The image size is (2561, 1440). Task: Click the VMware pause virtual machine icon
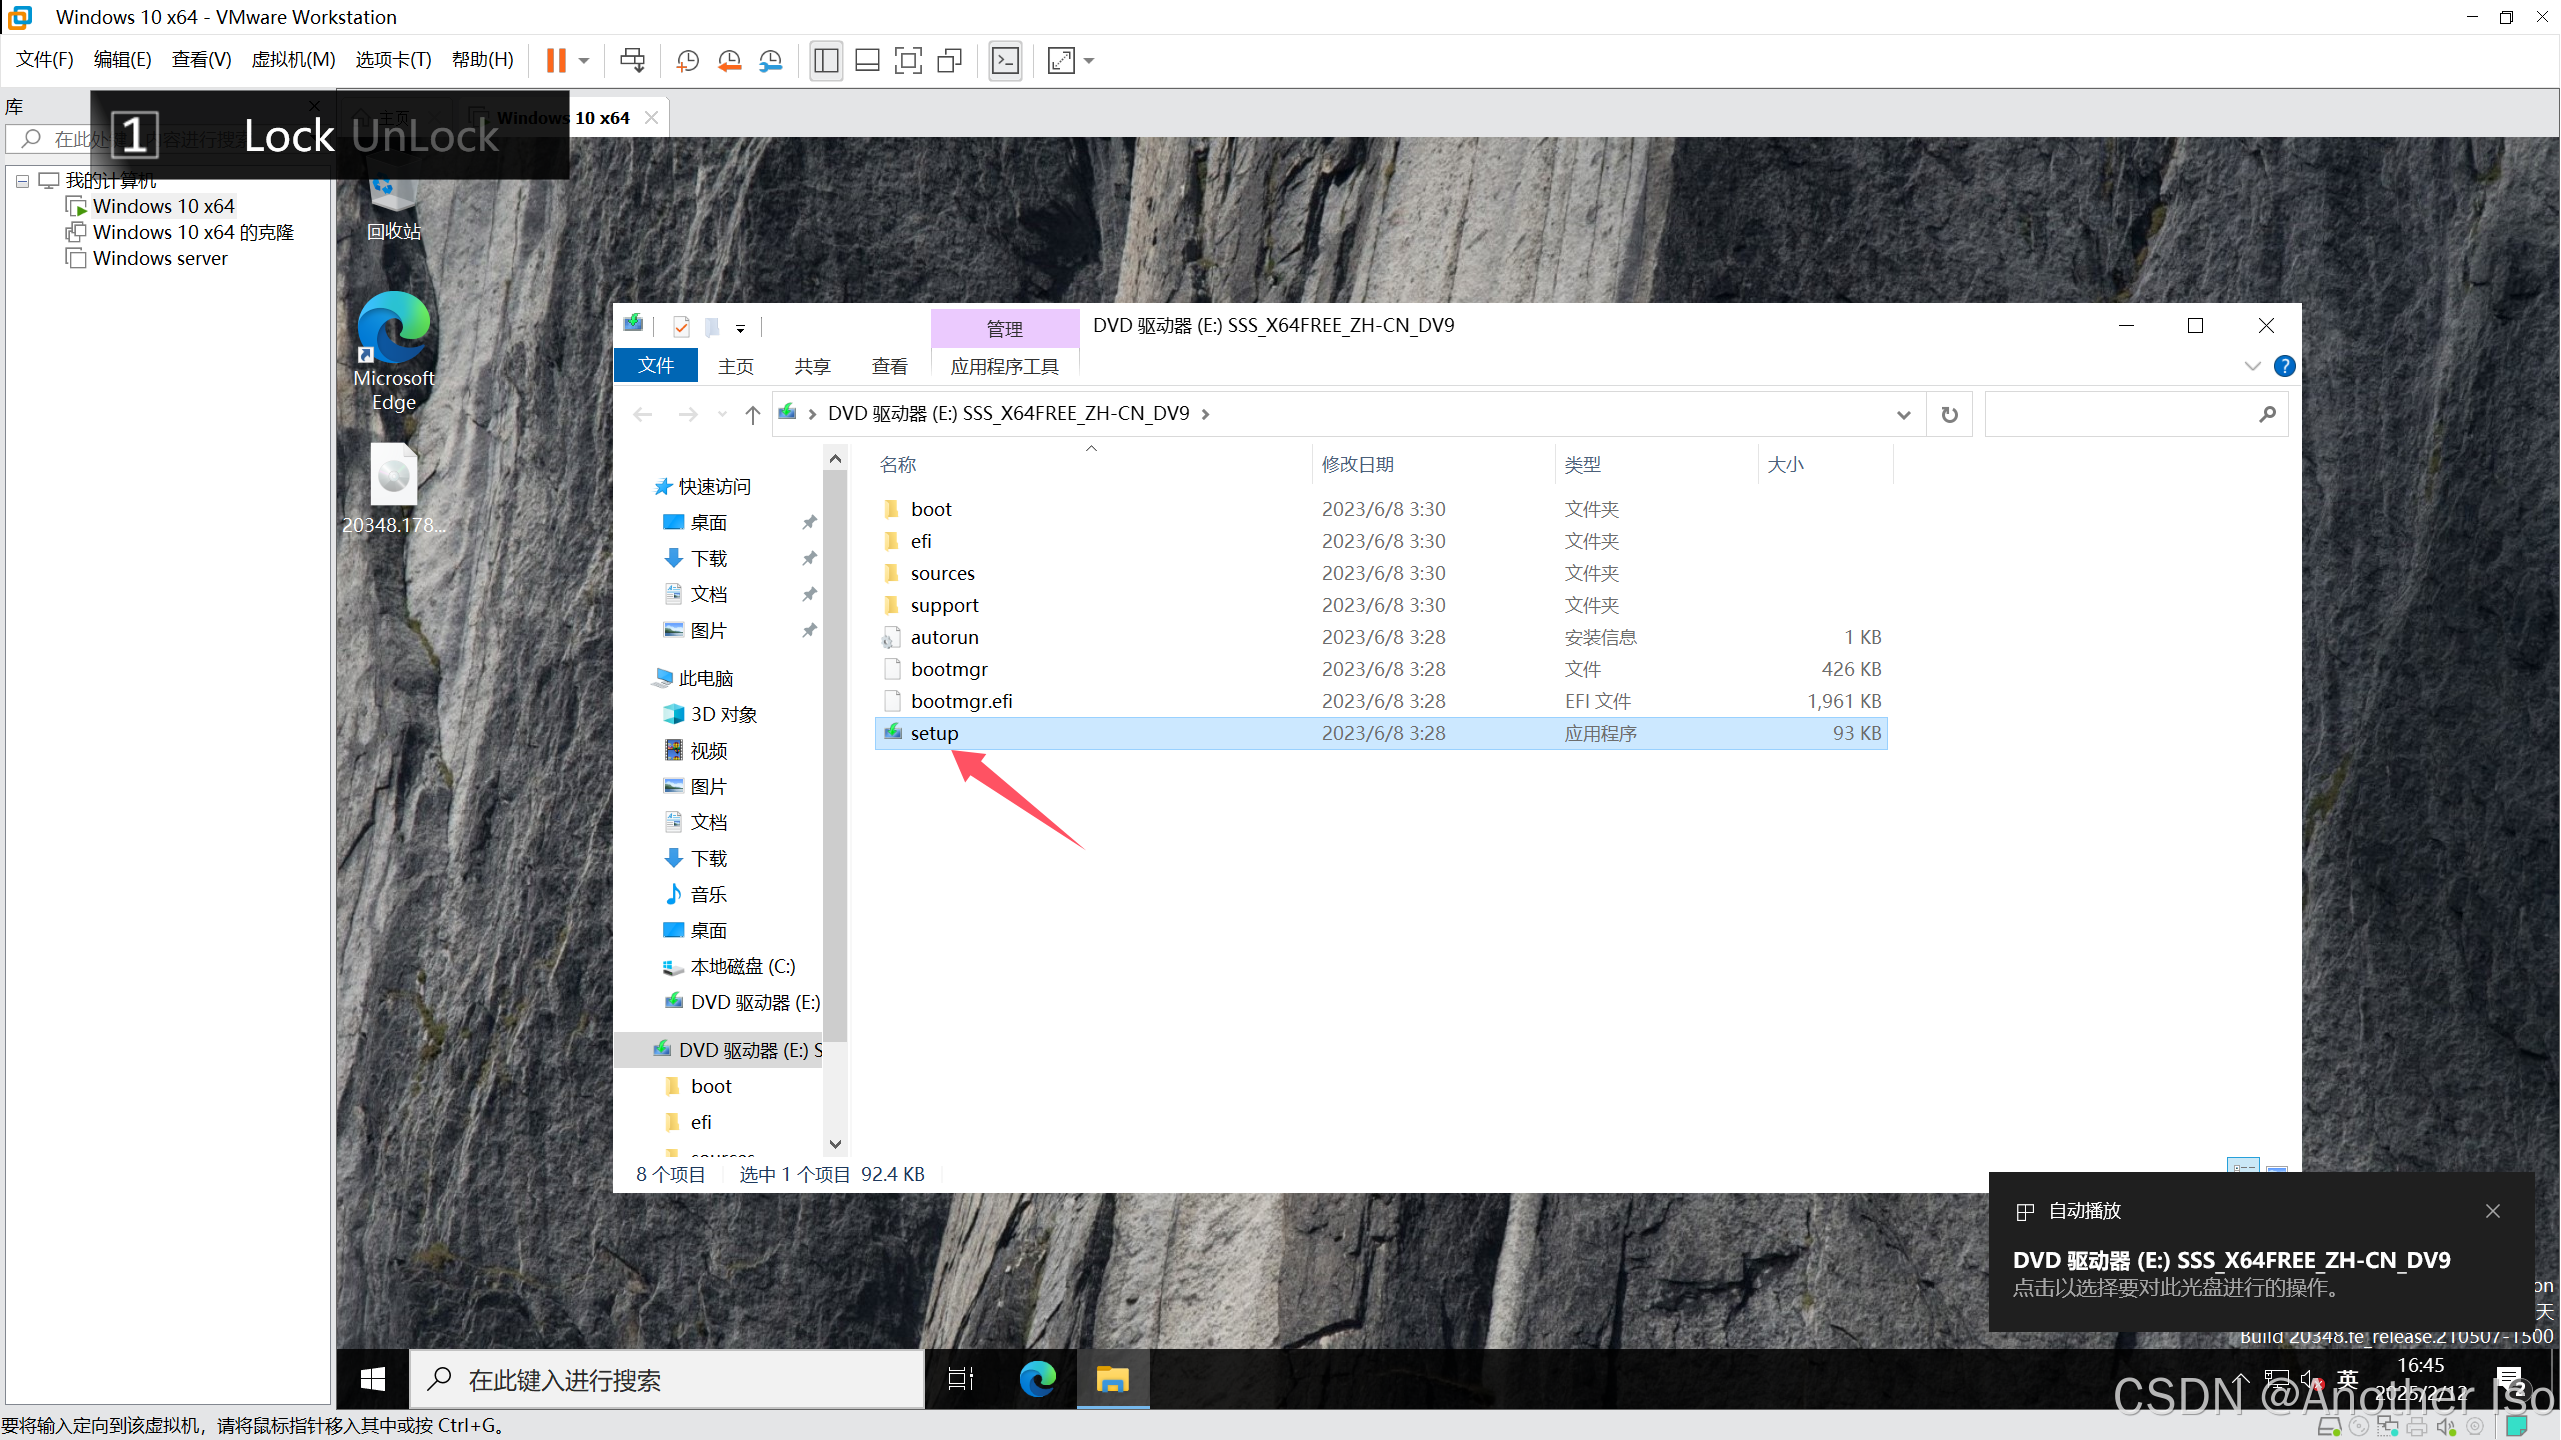[556, 61]
